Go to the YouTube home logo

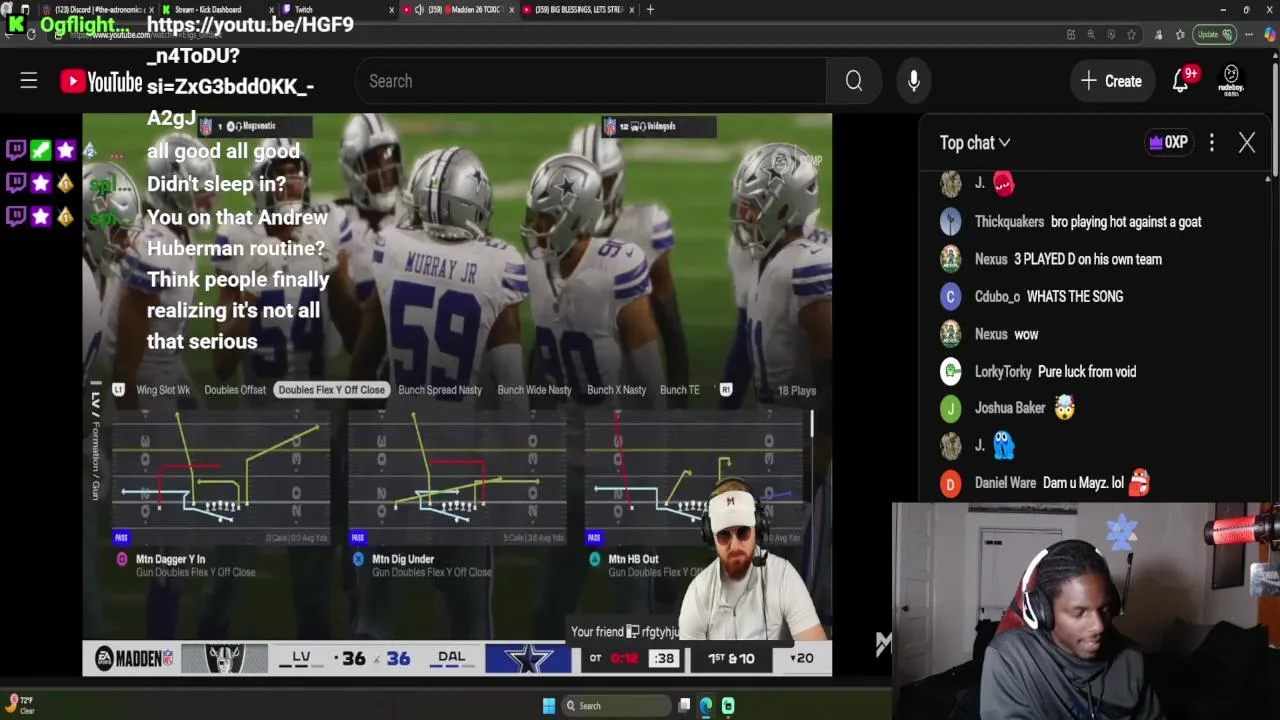(101, 81)
